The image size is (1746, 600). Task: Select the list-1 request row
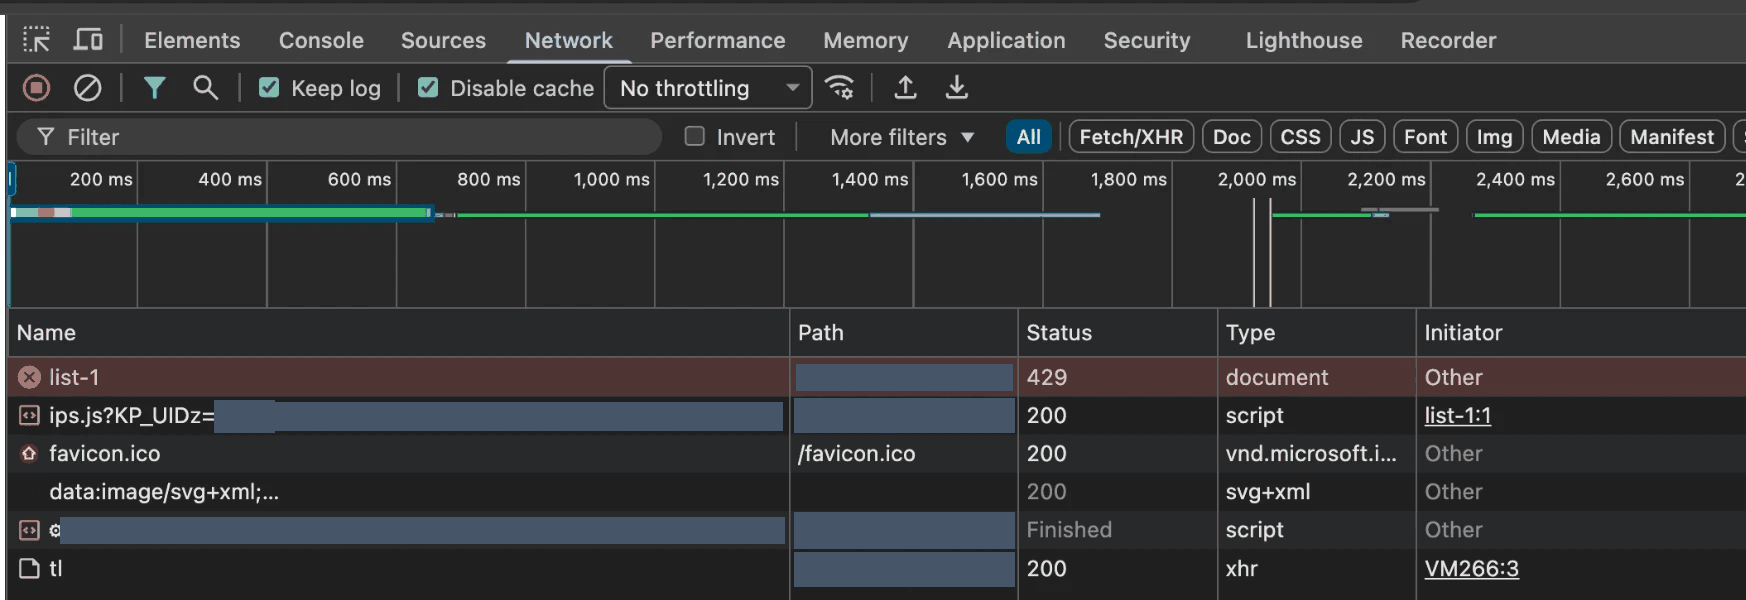tap(877, 377)
